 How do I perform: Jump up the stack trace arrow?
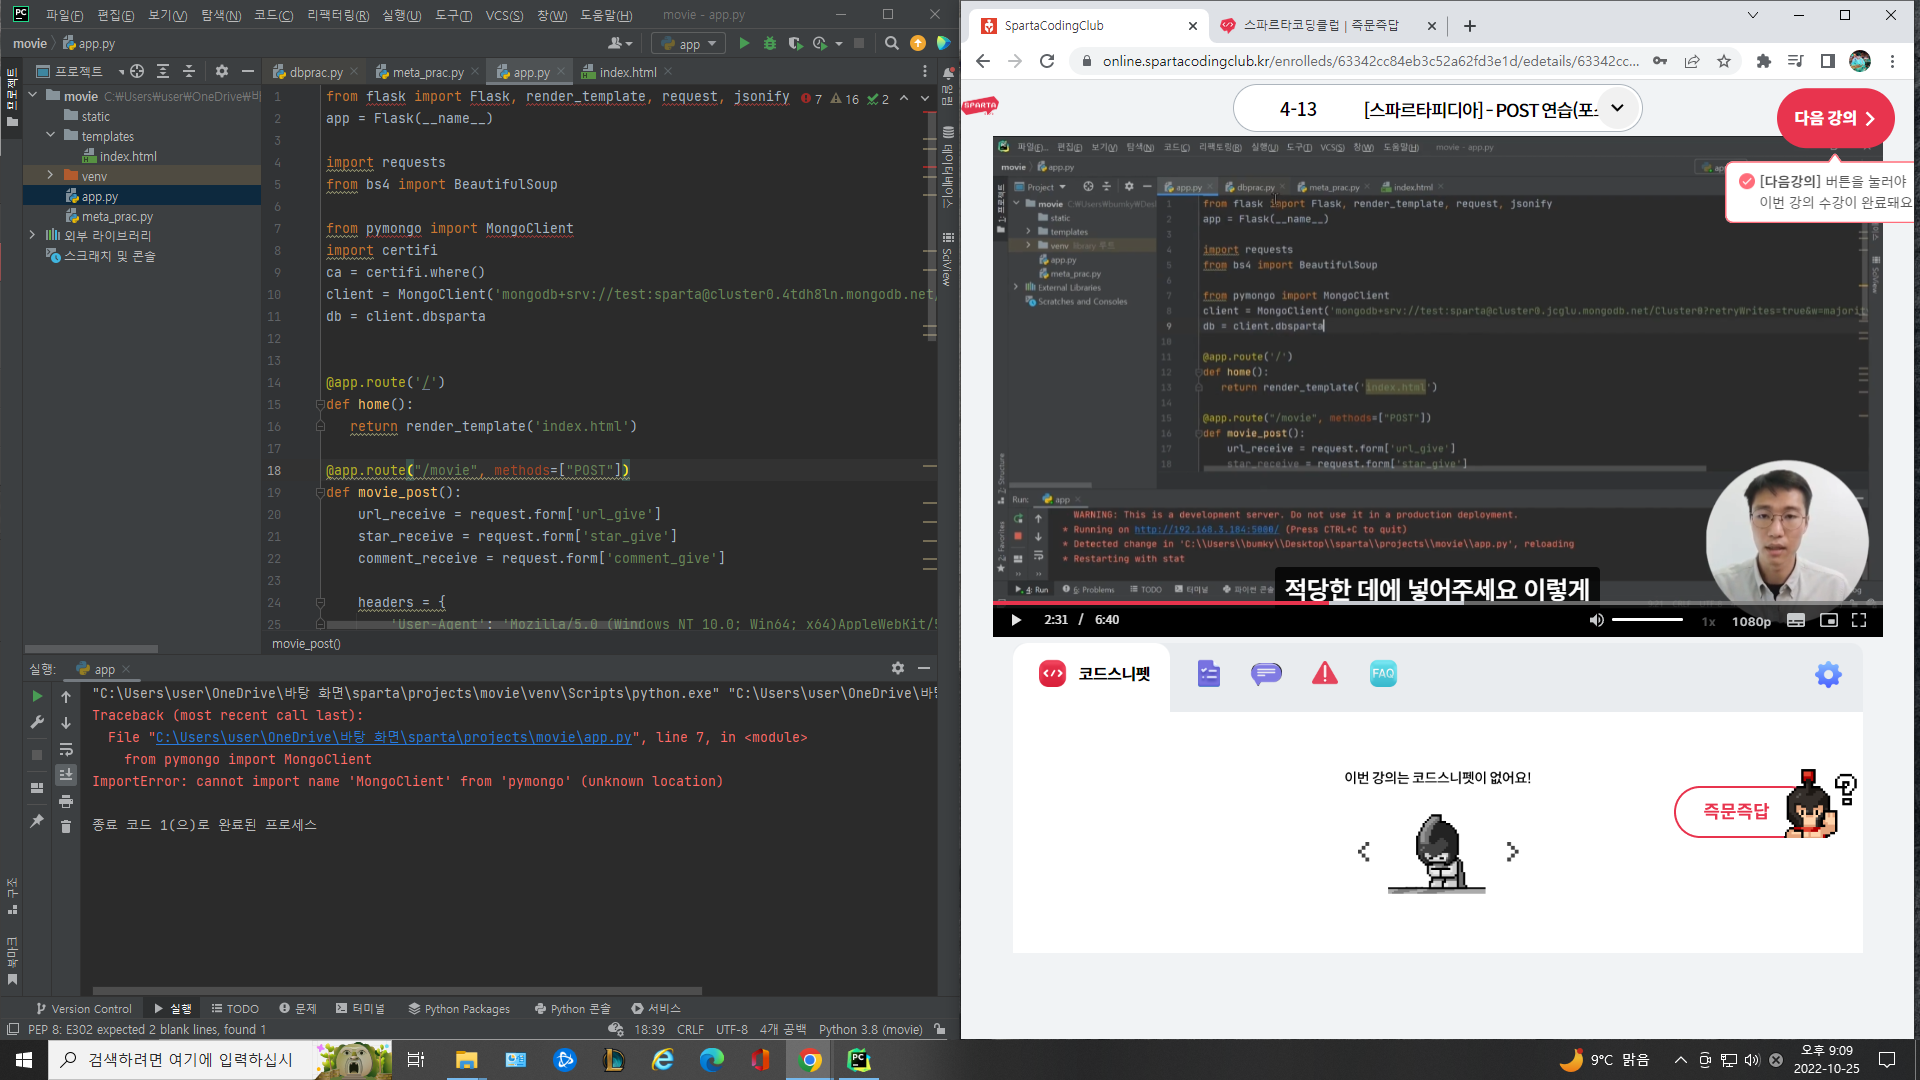tap(66, 696)
